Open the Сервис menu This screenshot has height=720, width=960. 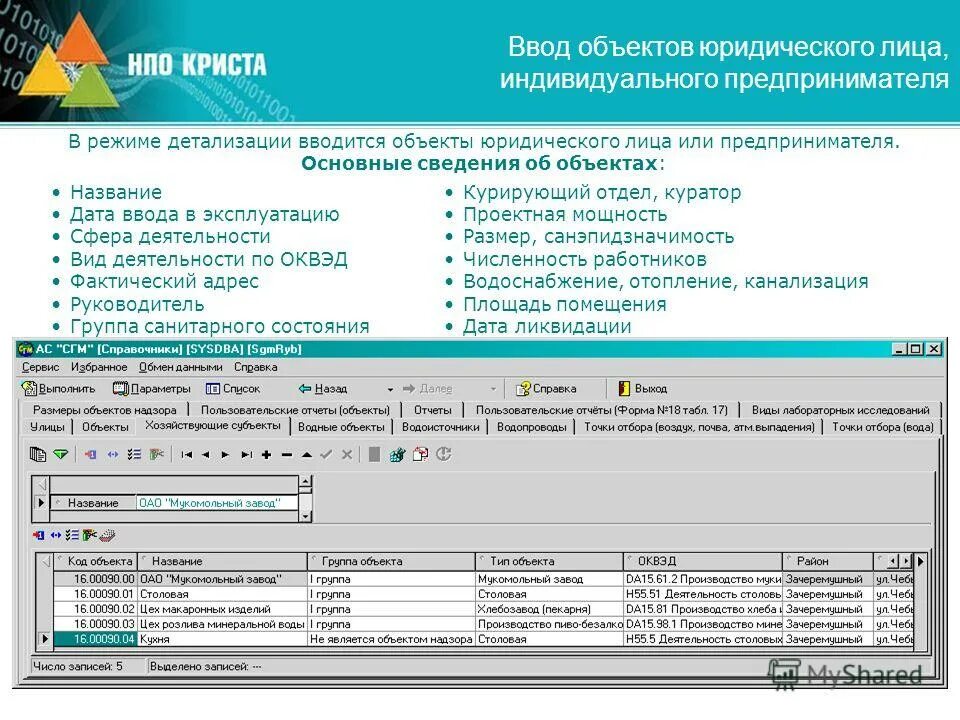40,367
